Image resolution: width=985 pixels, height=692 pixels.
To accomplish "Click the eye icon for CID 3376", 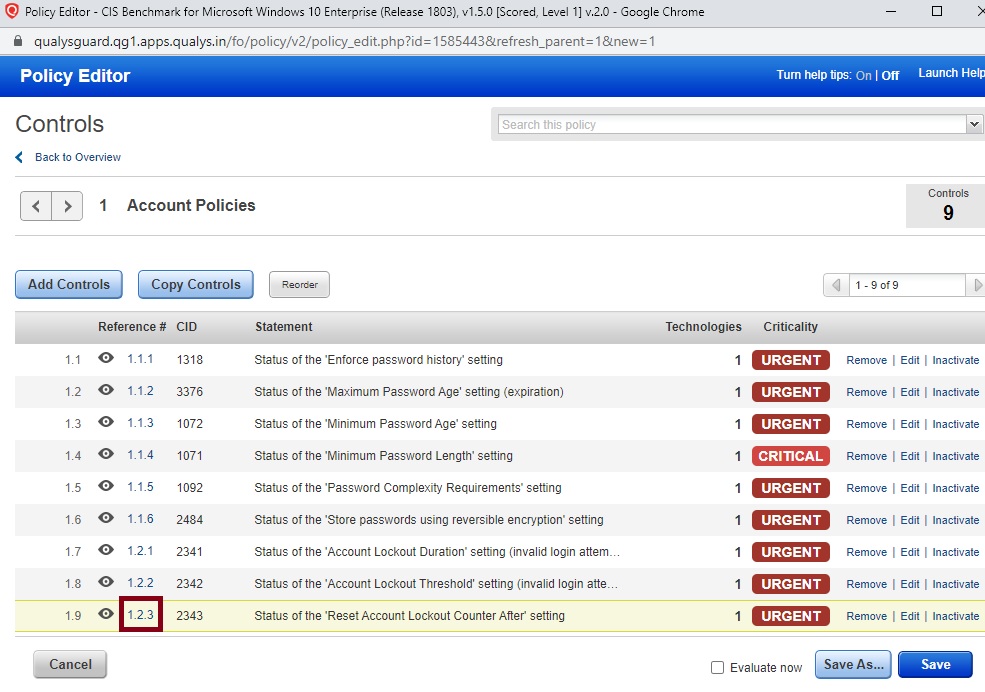I will (106, 390).
